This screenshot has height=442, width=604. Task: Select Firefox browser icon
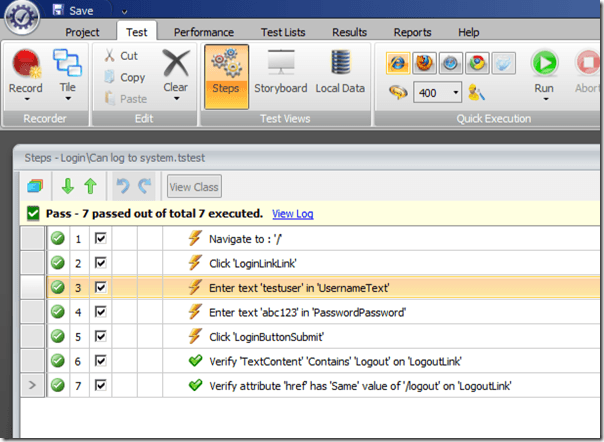[x=422, y=64]
